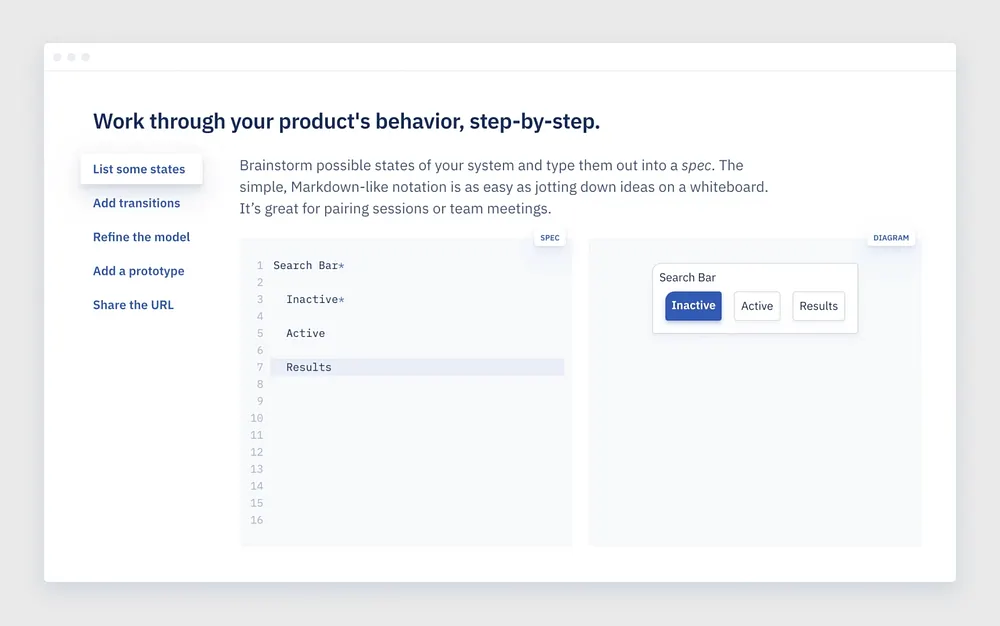Click the Active line in the spec editor
This screenshot has height=626, width=1000.
[x=305, y=333]
